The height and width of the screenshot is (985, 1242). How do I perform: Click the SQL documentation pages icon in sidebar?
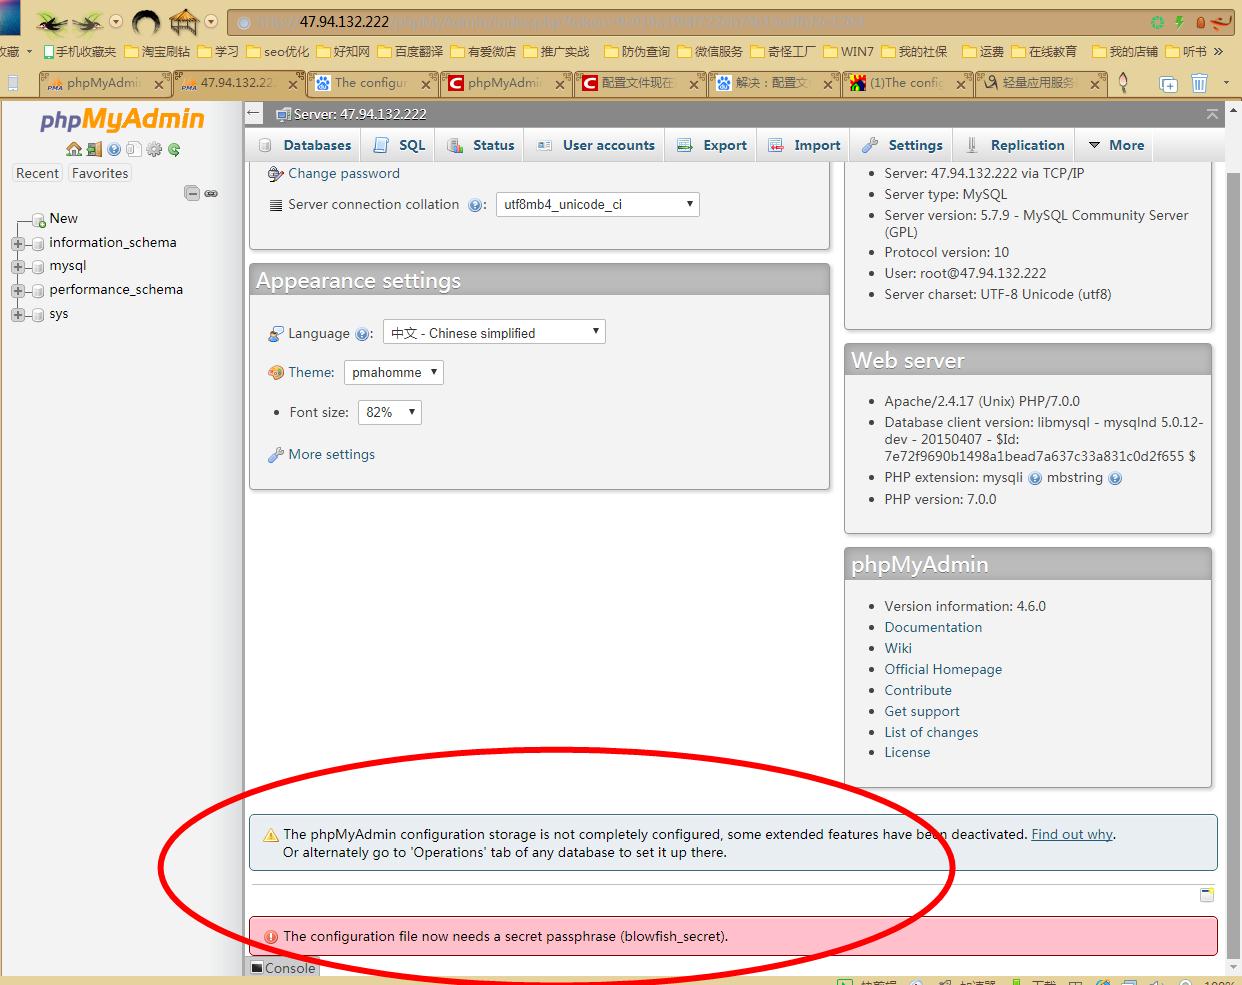[x=134, y=149]
